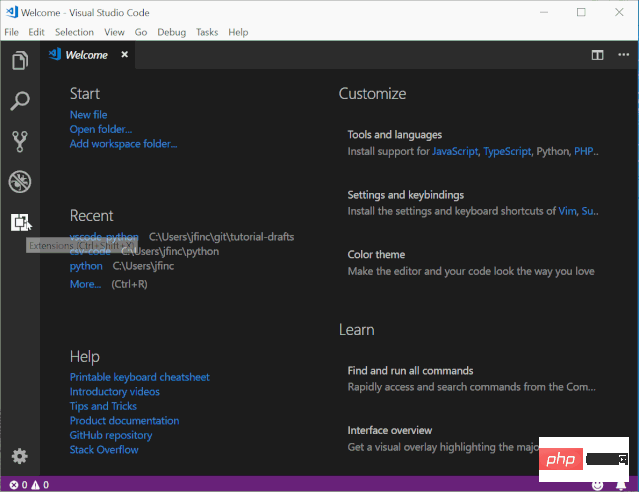This screenshot has width=639, height=492.
Task: Open the File menu
Action: click(x=11, y=32)
